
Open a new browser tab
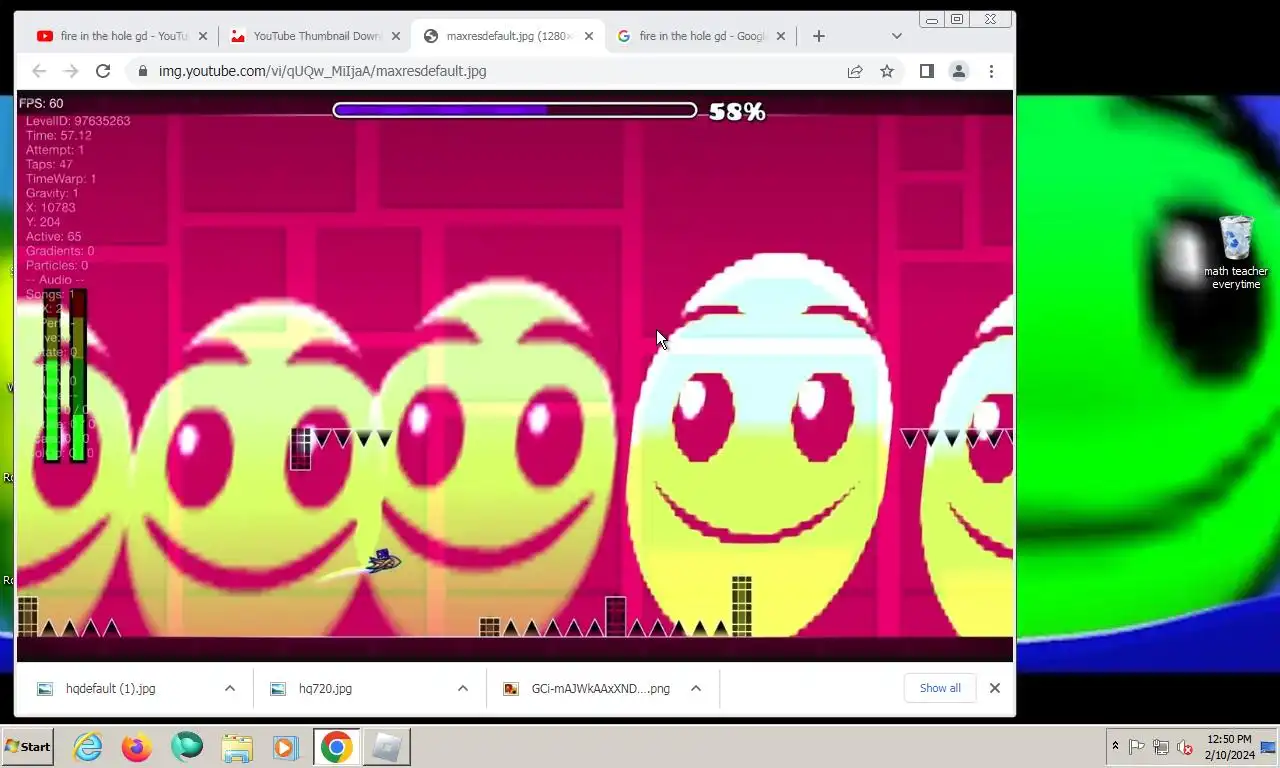(x=819, y=36)
